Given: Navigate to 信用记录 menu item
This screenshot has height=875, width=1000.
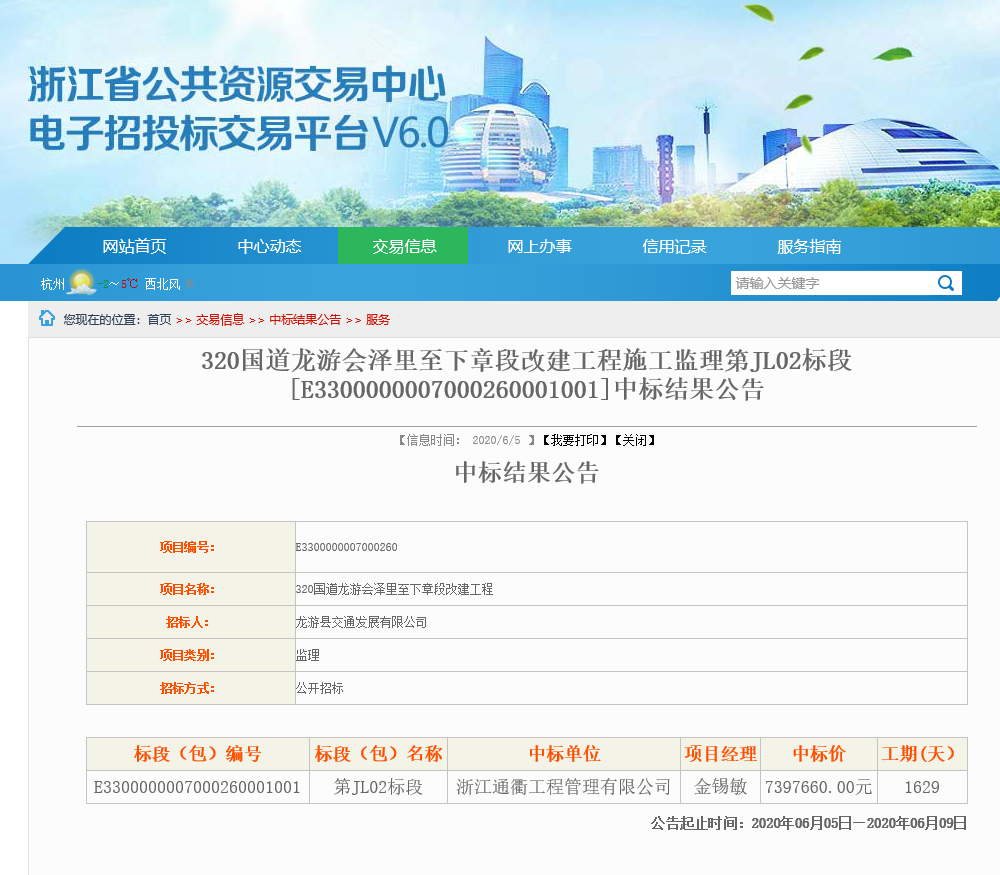Looking at the screenshot, I should pos(674,246).
